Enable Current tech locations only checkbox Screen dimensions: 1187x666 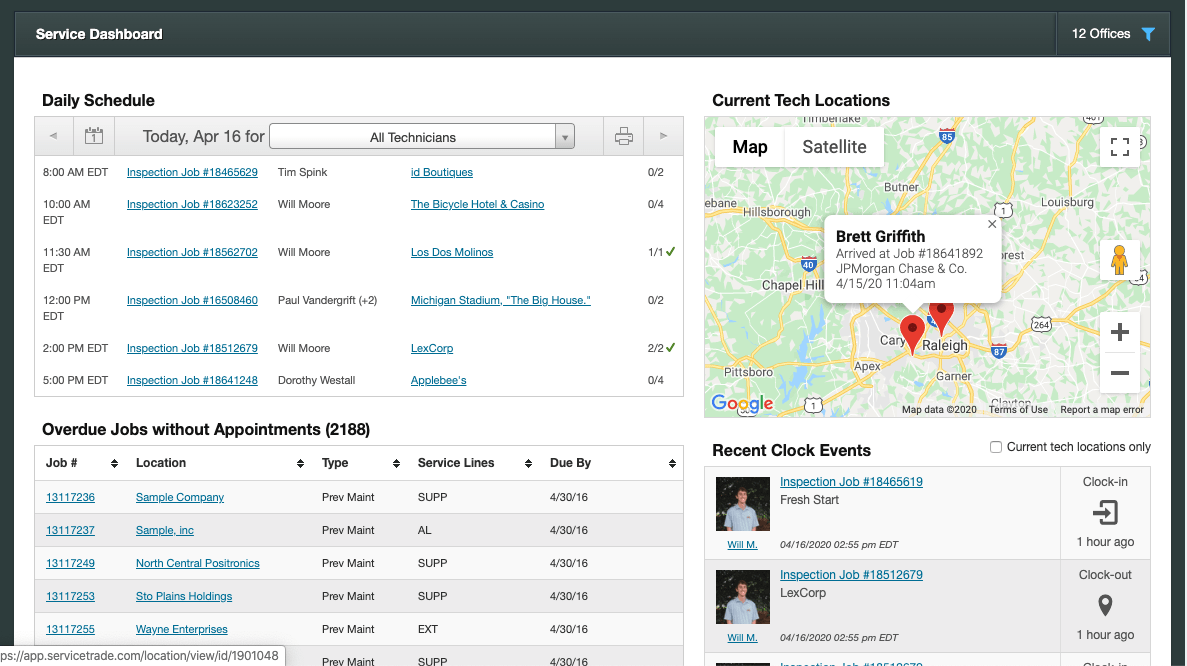[995, 447]
